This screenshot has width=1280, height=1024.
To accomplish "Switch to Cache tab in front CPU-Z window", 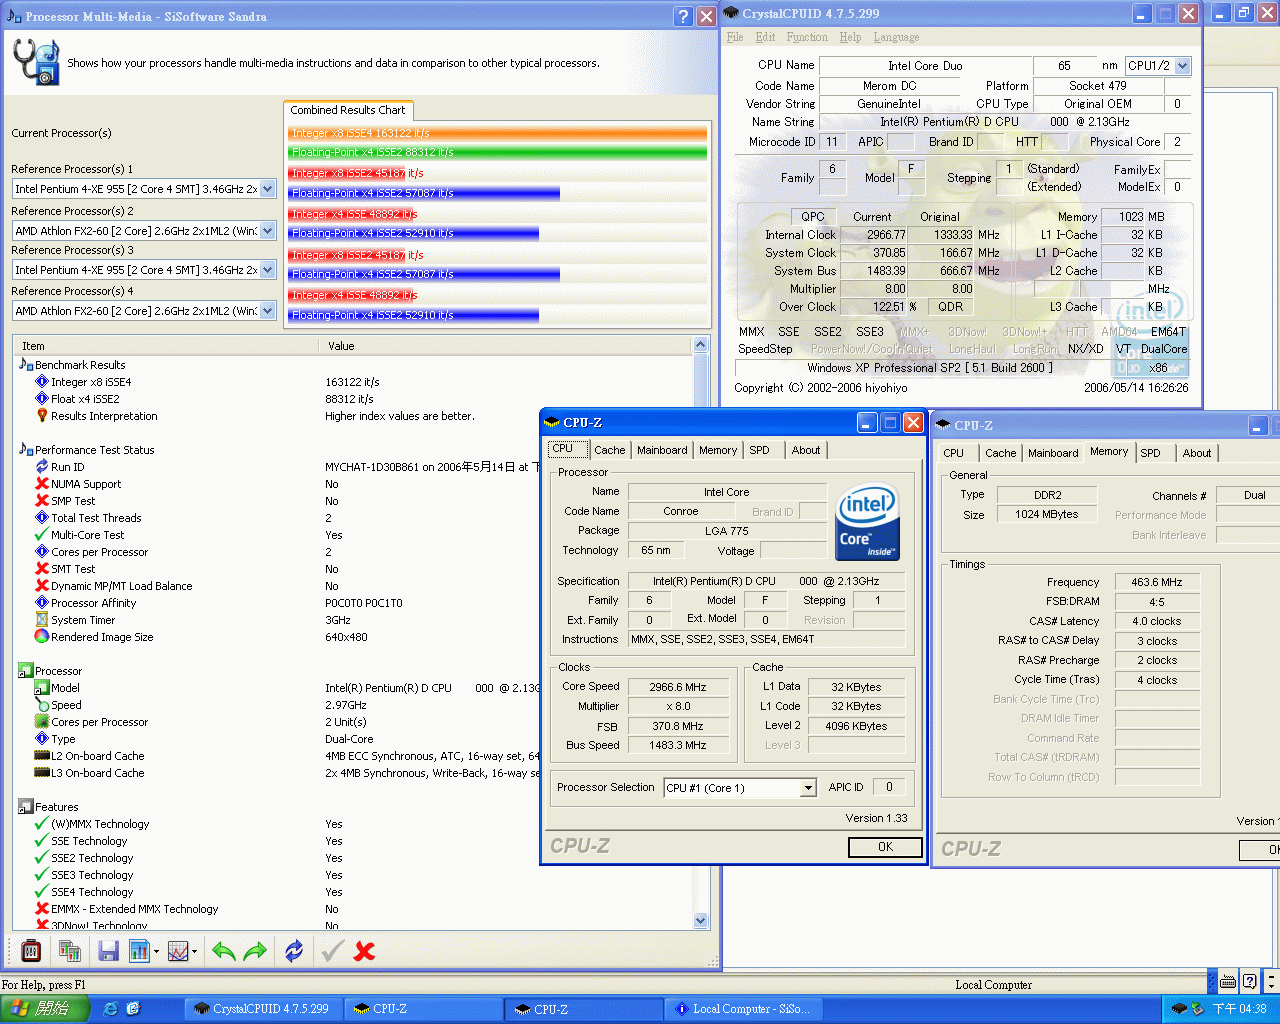I will tap(610, 450).
